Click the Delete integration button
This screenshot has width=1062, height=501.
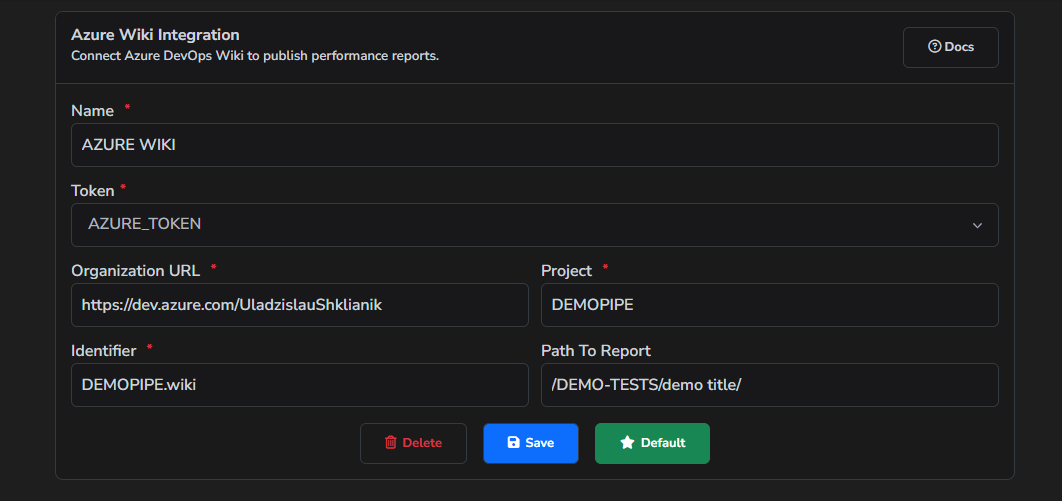tap(413, 443)
